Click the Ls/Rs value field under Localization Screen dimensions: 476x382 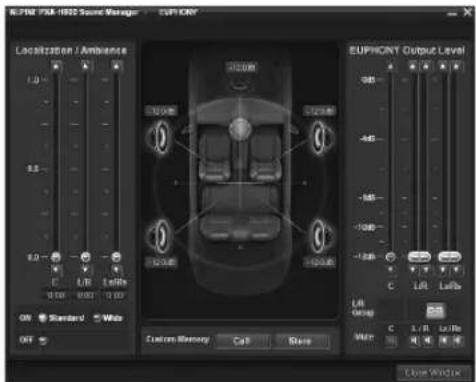click(115, 296)
